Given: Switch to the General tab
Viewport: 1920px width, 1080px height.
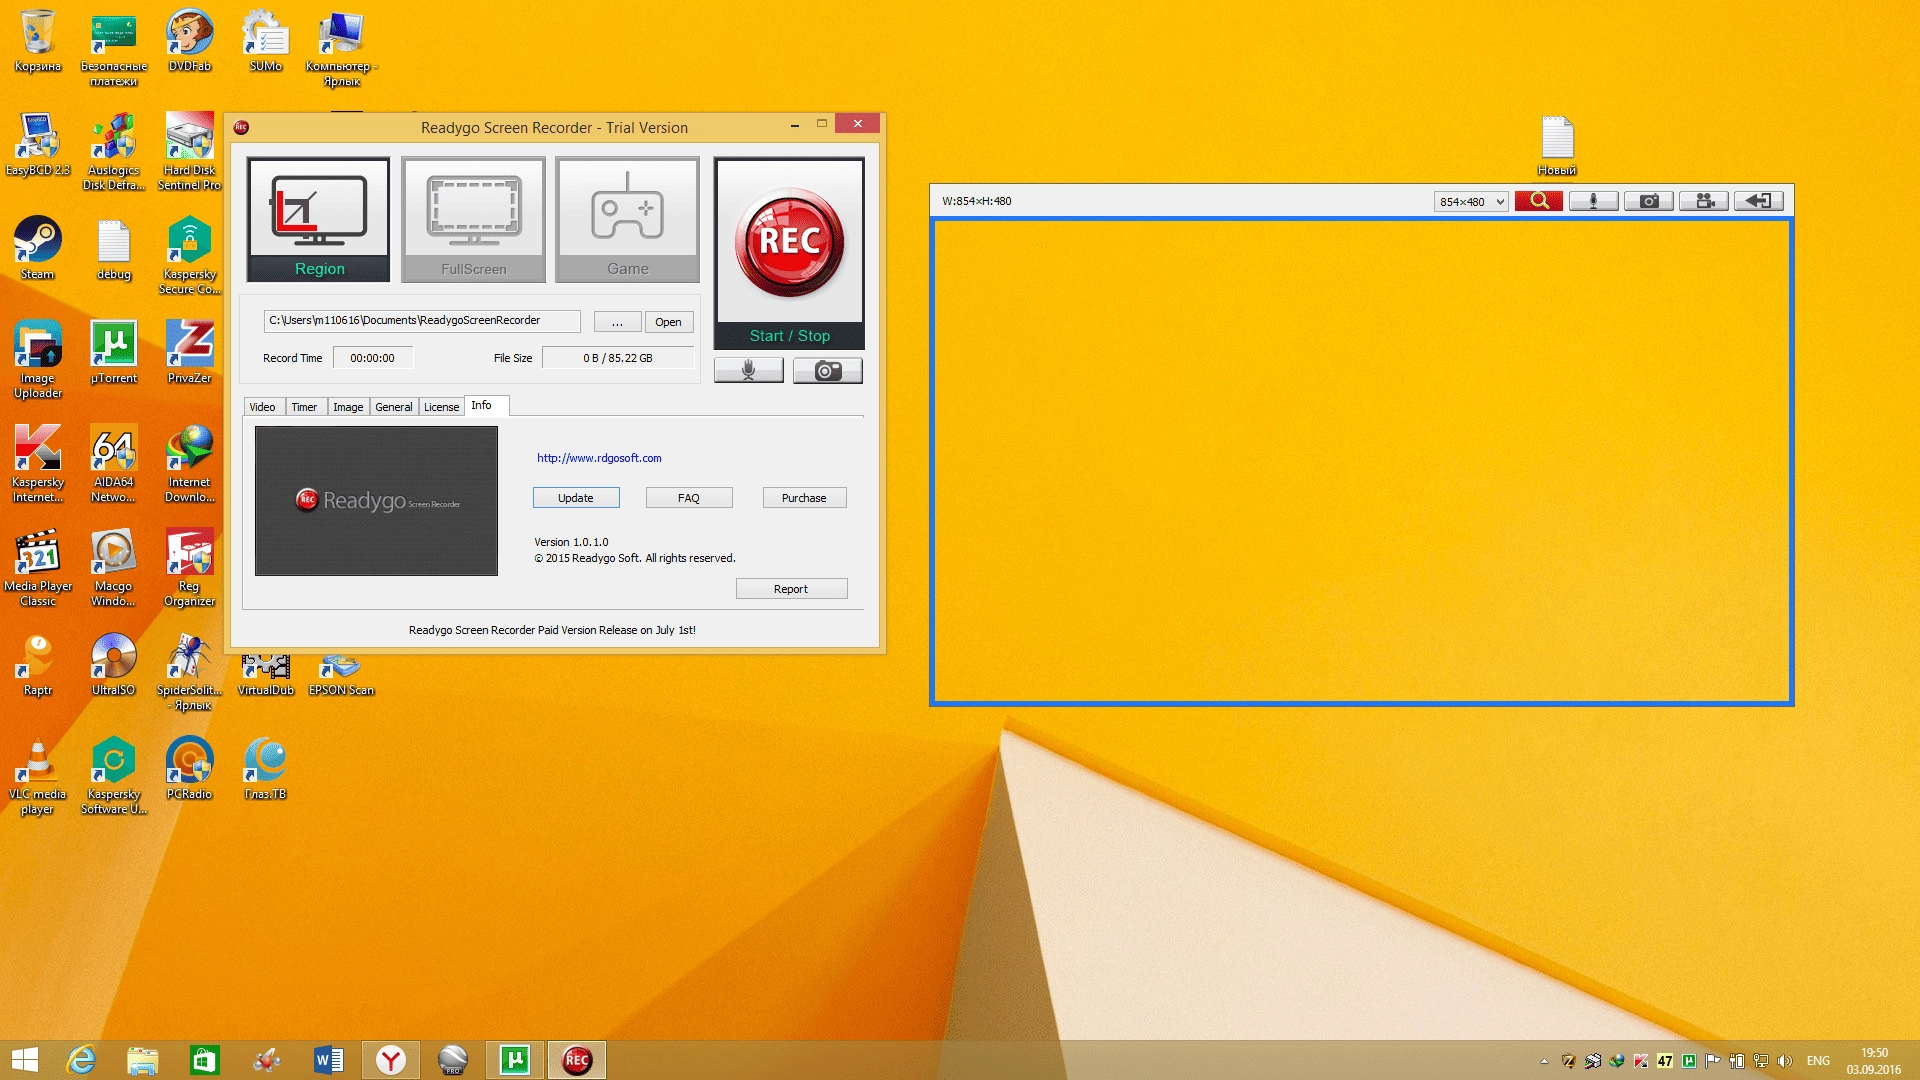Looking at the screenshot, I should [394, 407].
